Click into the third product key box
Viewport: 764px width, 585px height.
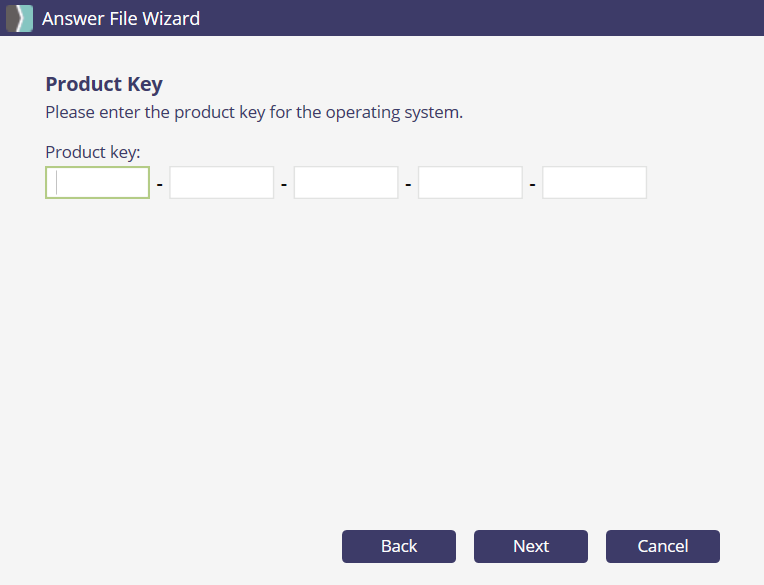346,183
